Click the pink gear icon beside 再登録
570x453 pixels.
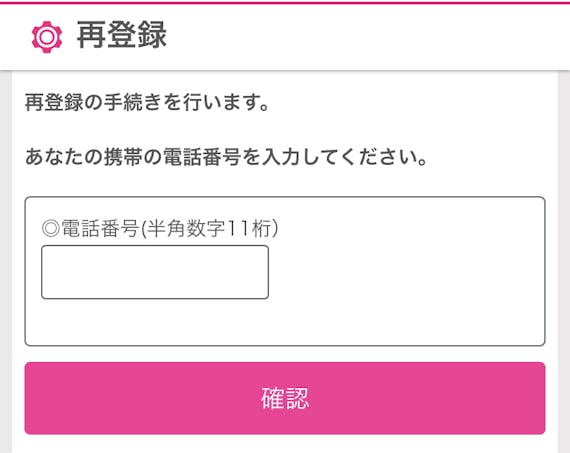(x=47, y=37)
